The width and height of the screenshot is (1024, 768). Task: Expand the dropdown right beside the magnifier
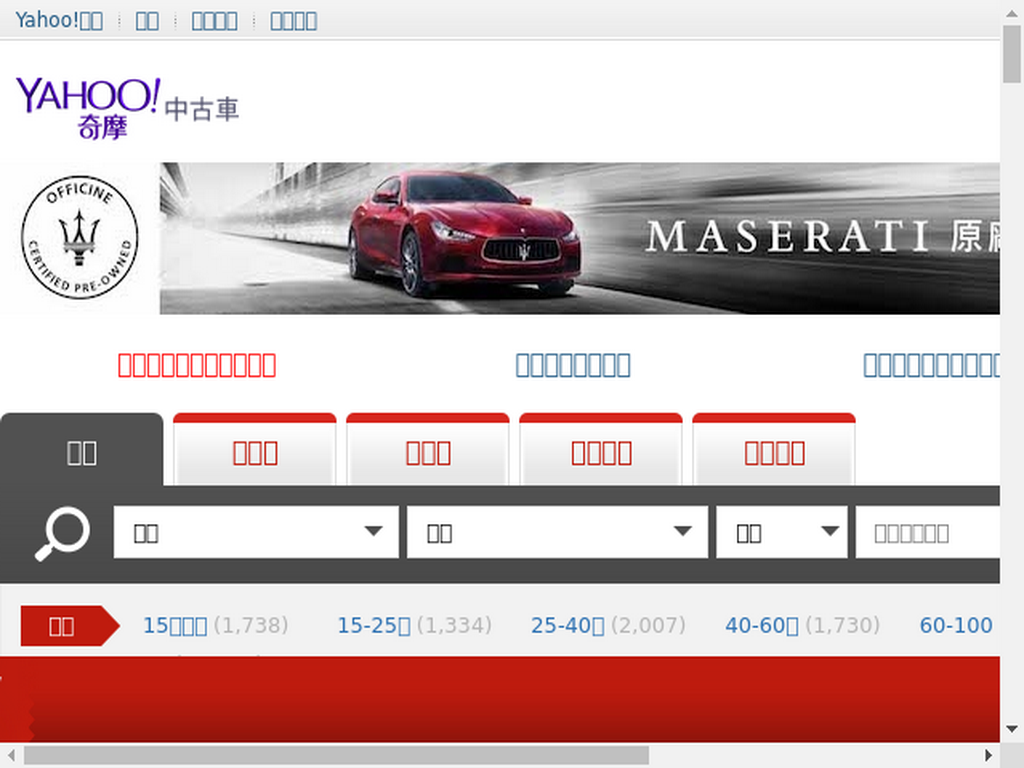point(256,532)
